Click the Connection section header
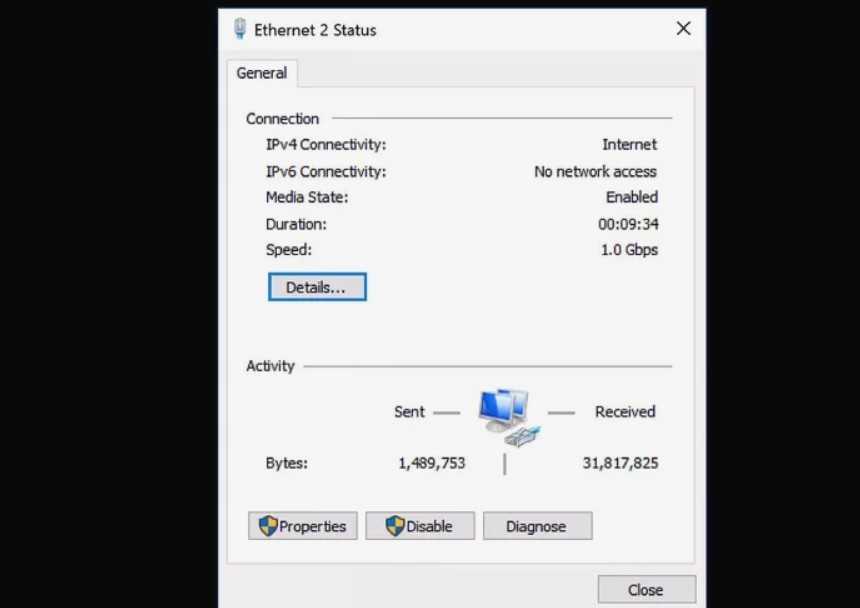Screen dimensions: 860x608 [x=282, y=119]
